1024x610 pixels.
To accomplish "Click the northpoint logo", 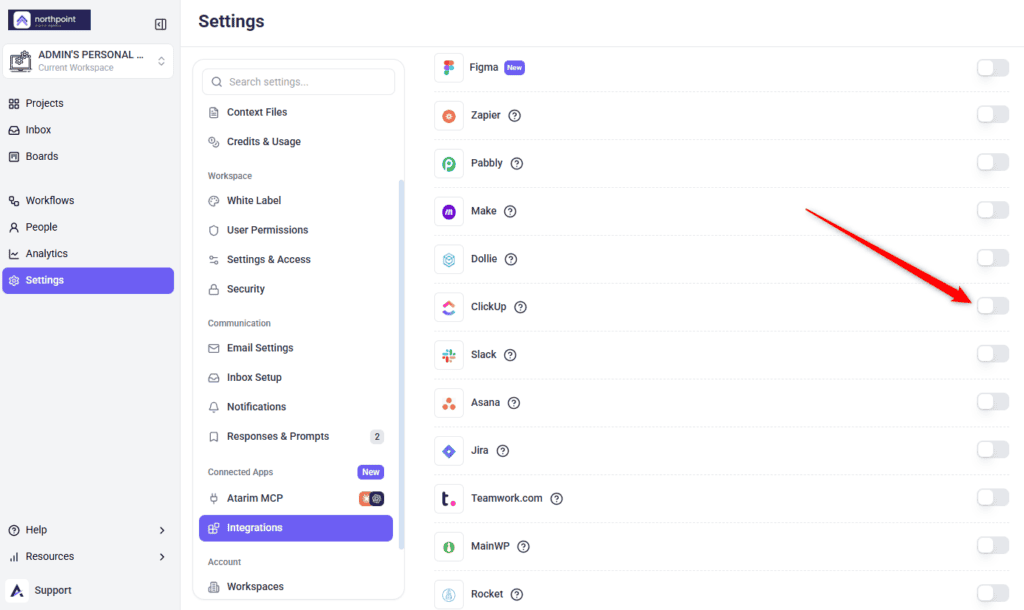I will click(x=49, y=20).
